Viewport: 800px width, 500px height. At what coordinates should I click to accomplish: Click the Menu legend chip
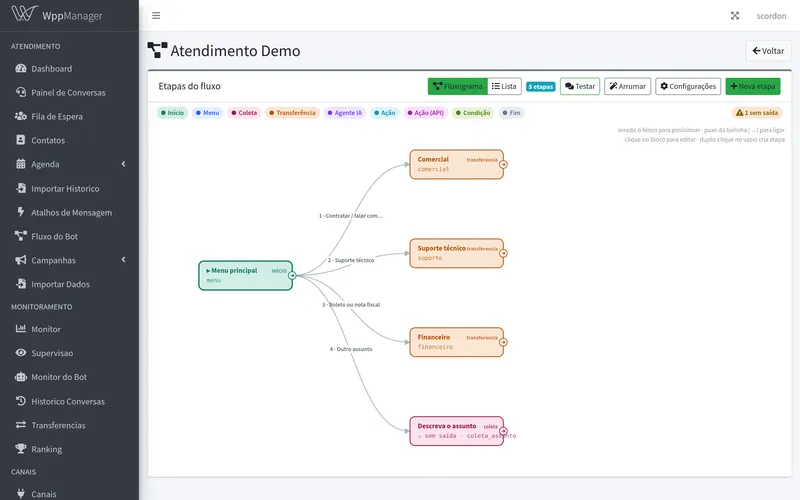(x=208, y=113)
